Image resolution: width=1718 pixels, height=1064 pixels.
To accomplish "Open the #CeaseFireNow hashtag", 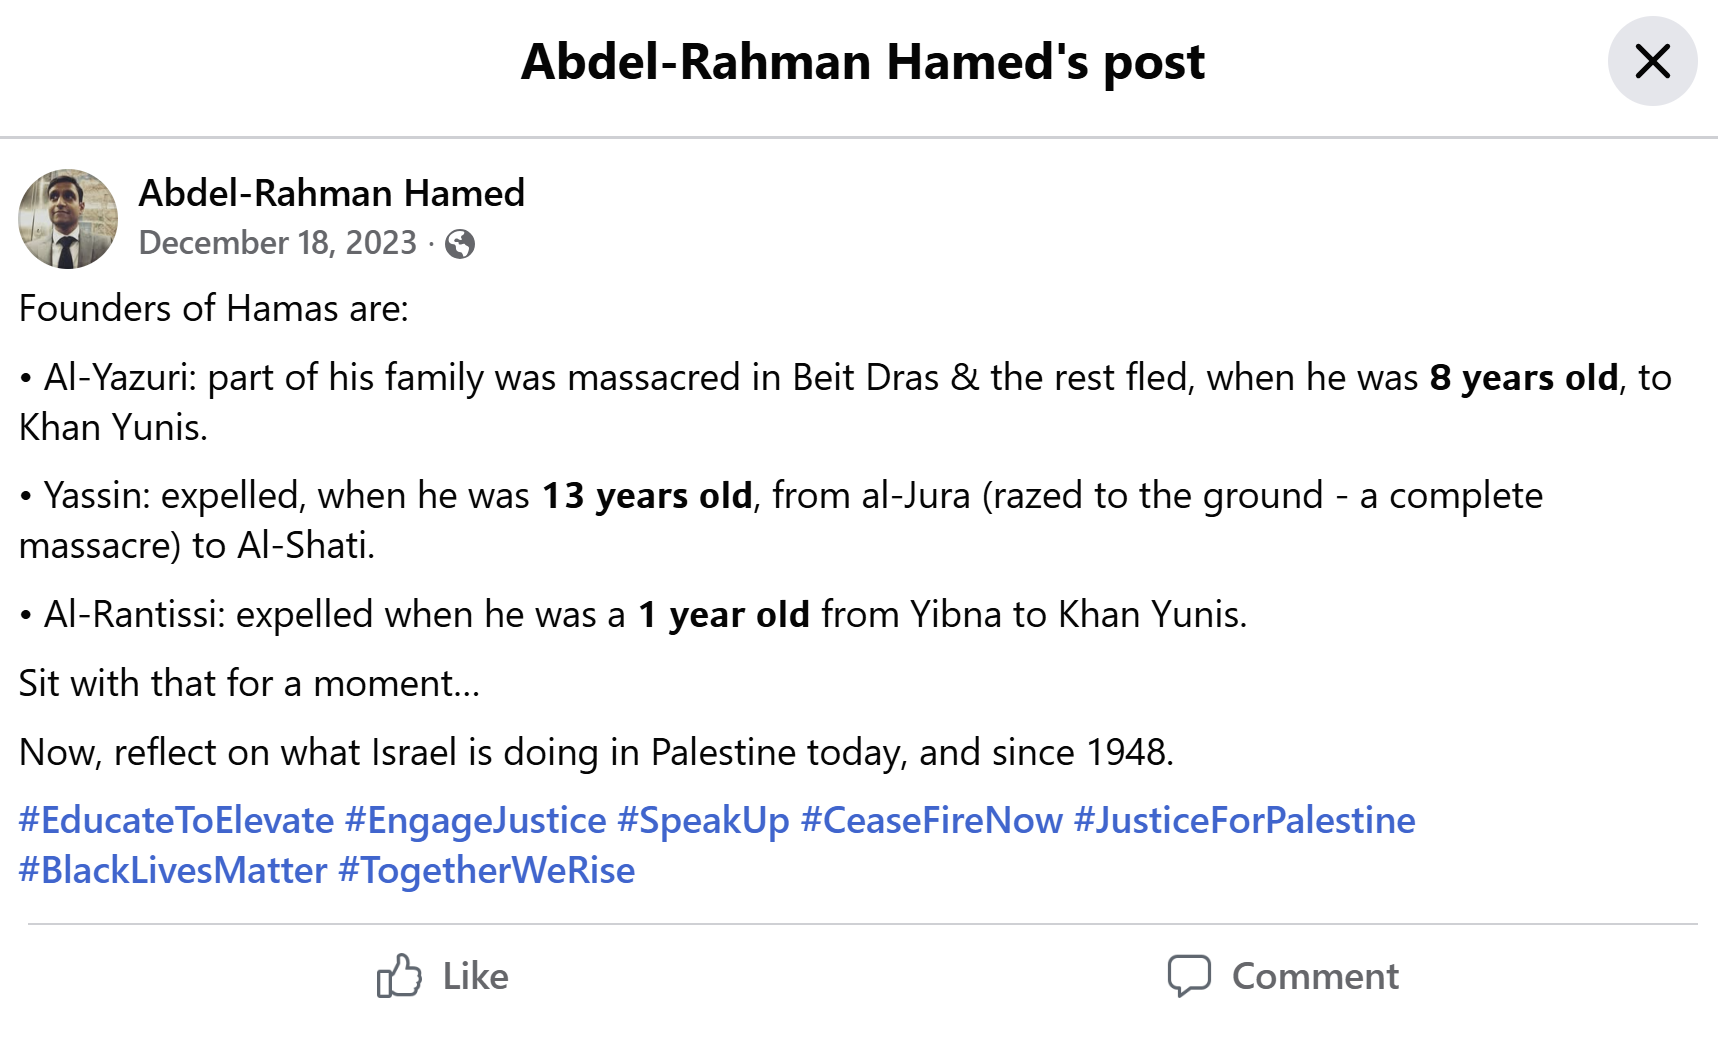I will 931,820.
